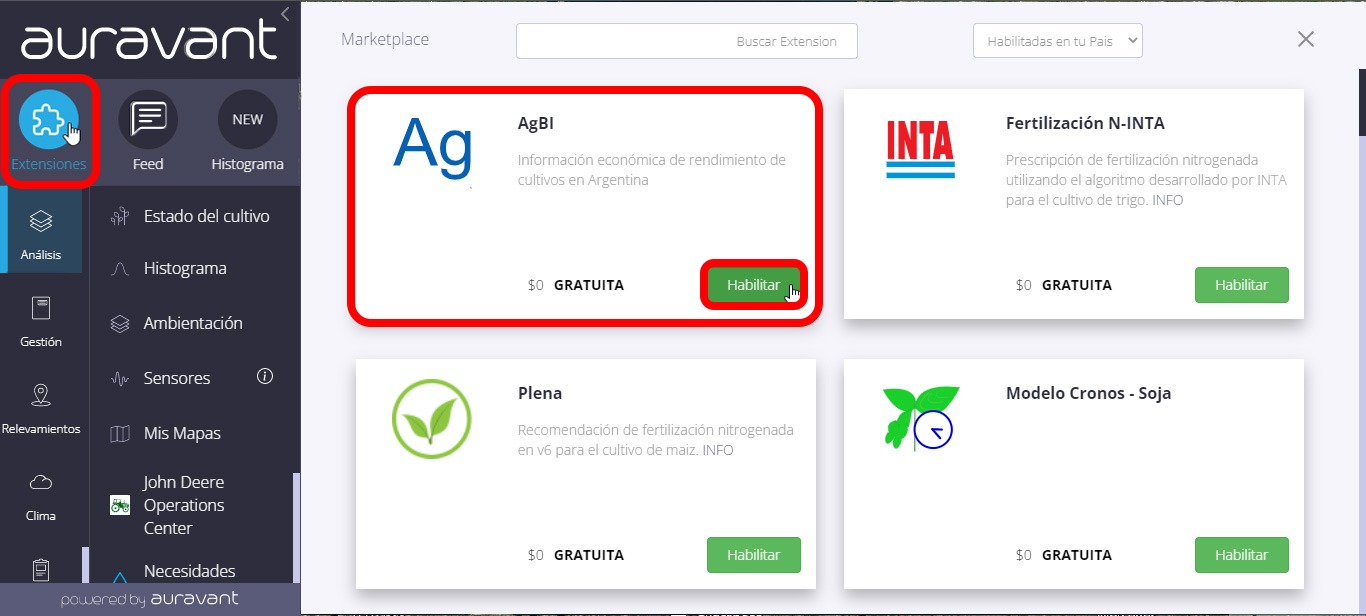
Task: Open the Gestión notebook icon
Action: coord(41,308)
